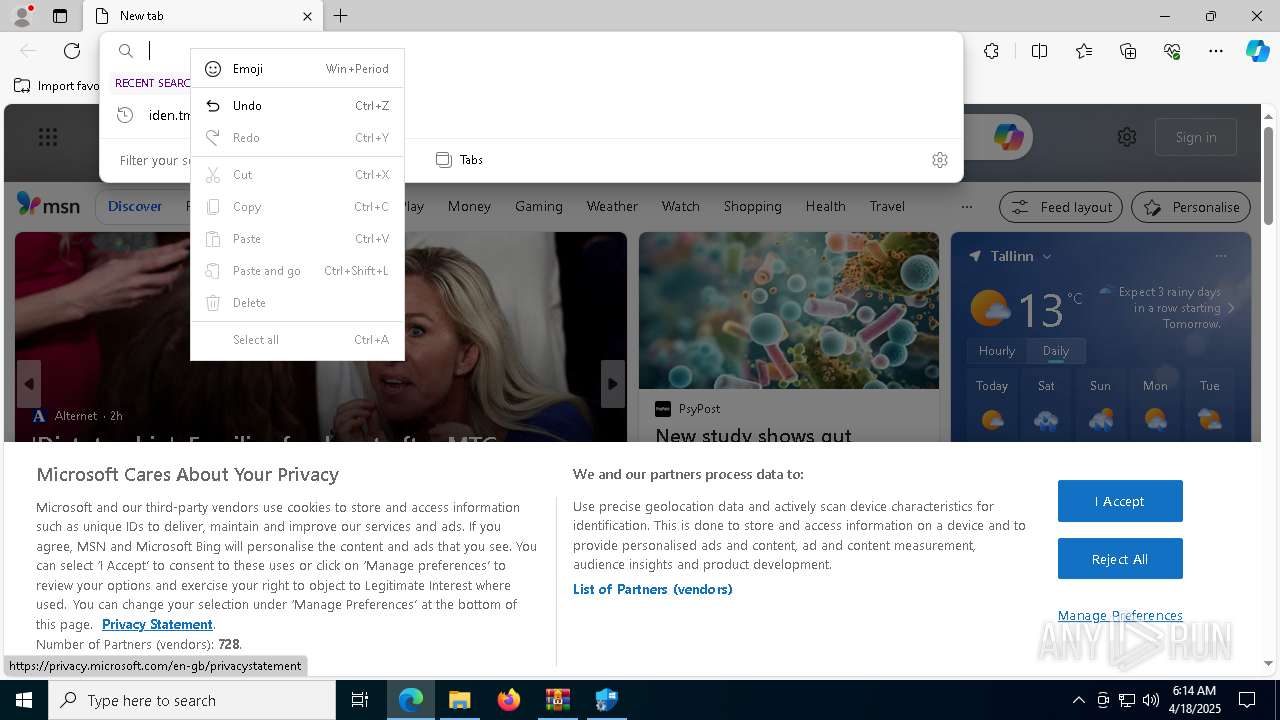The width and height of the screenshot is (1280, 720).
Task: Open the Watch category
Action: click(x=680, y=206)
